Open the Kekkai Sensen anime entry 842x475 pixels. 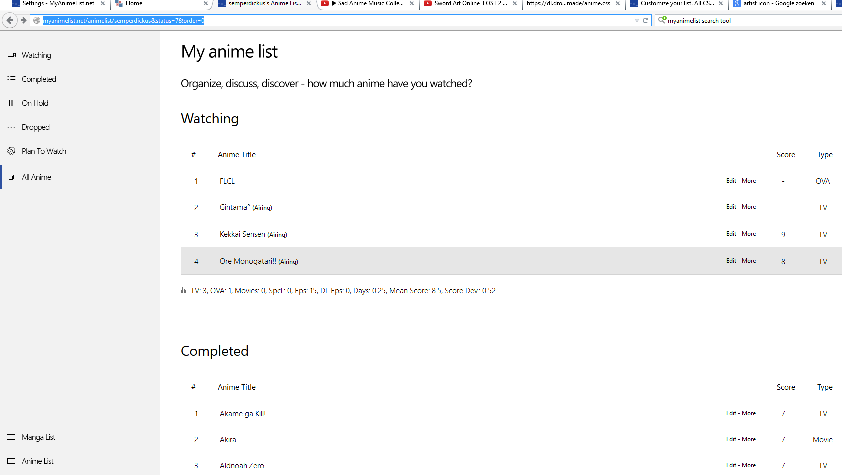tap(253, 234)
